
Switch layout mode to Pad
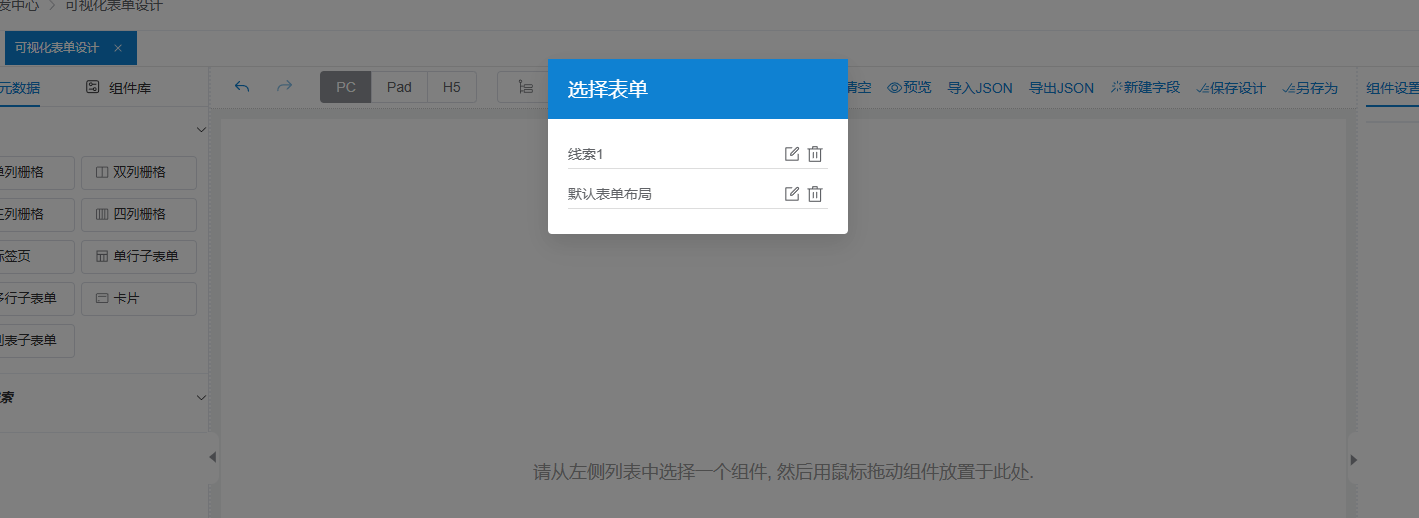point(399,87)
